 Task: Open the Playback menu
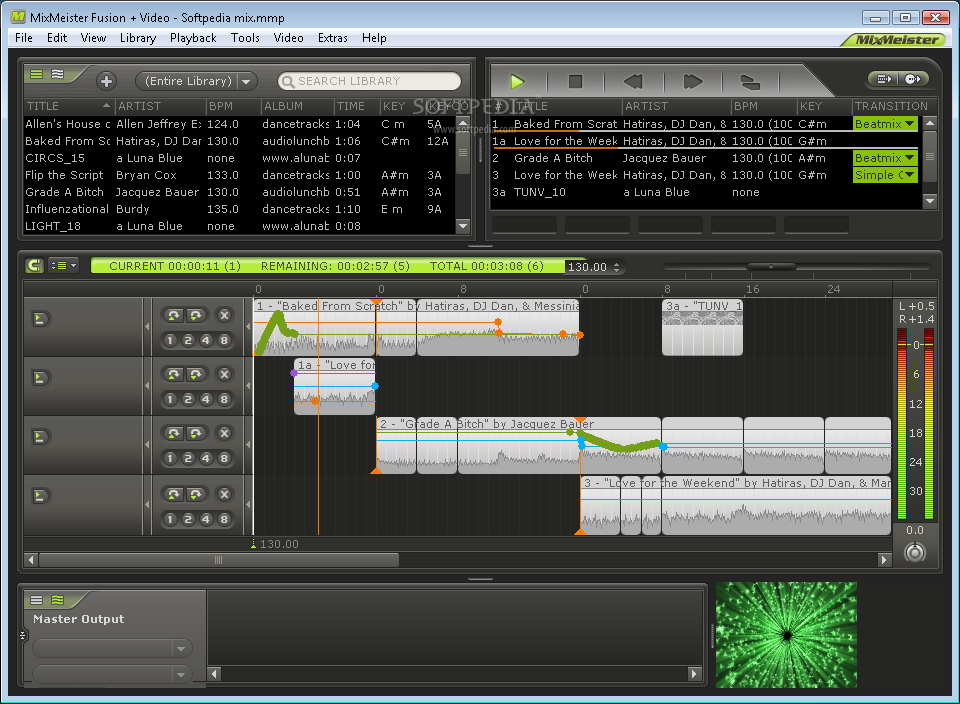193,38
